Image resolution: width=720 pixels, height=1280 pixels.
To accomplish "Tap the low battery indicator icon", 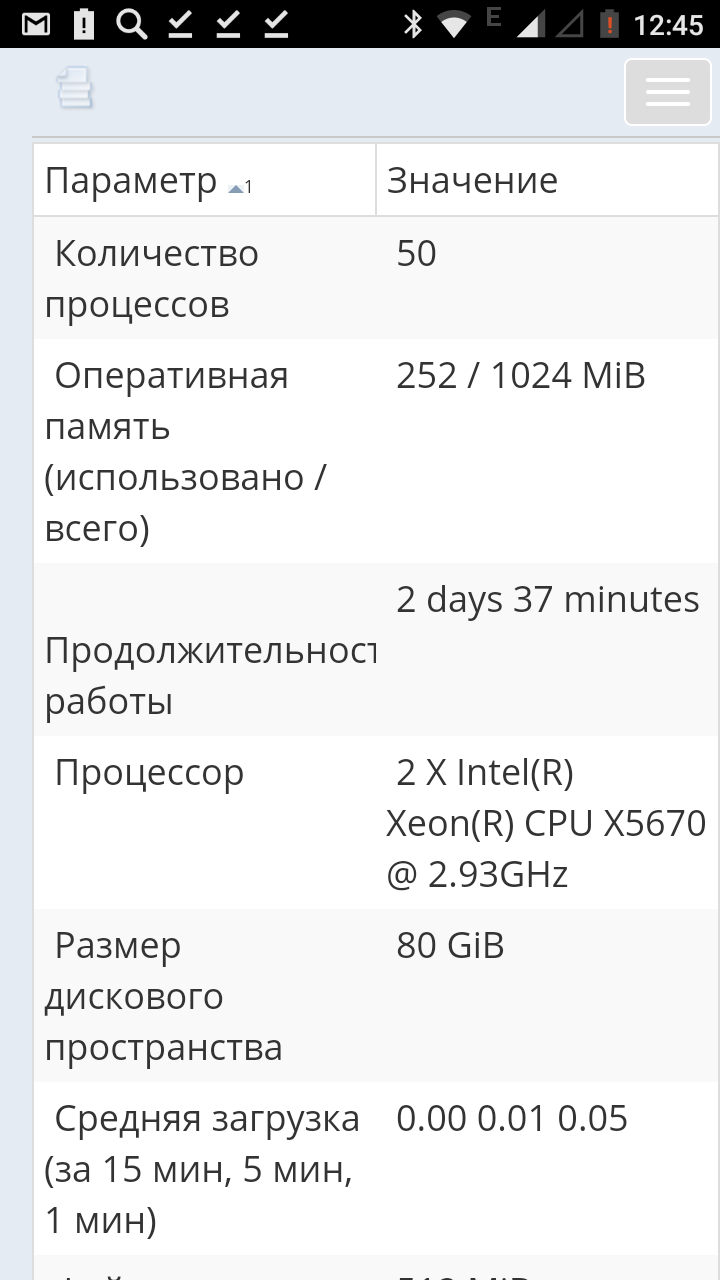I will click(608, 24).
